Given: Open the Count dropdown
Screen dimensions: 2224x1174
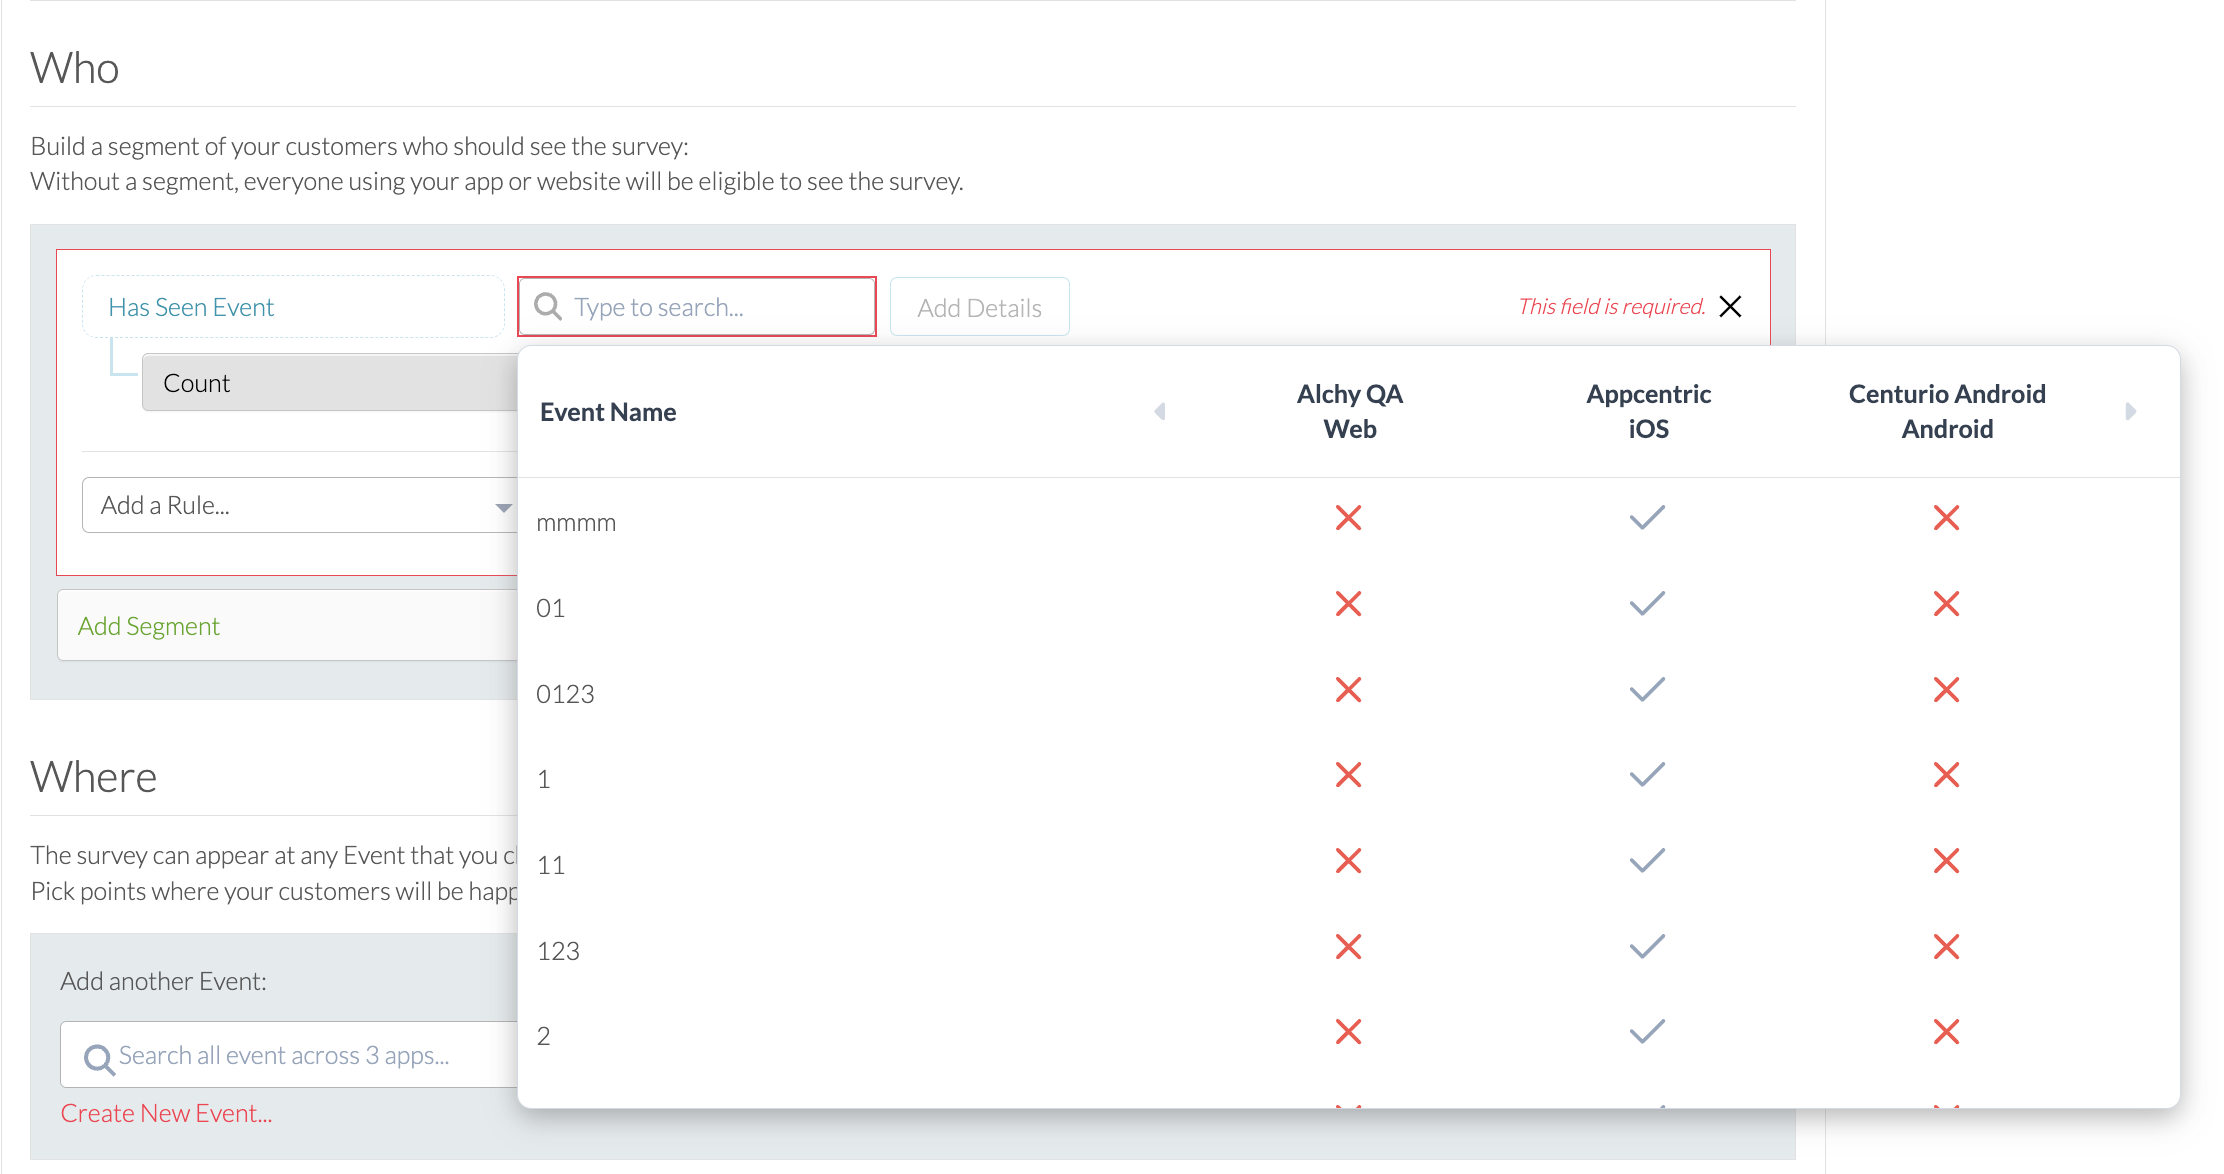Looking at the screenshot, I should [330, 383].
